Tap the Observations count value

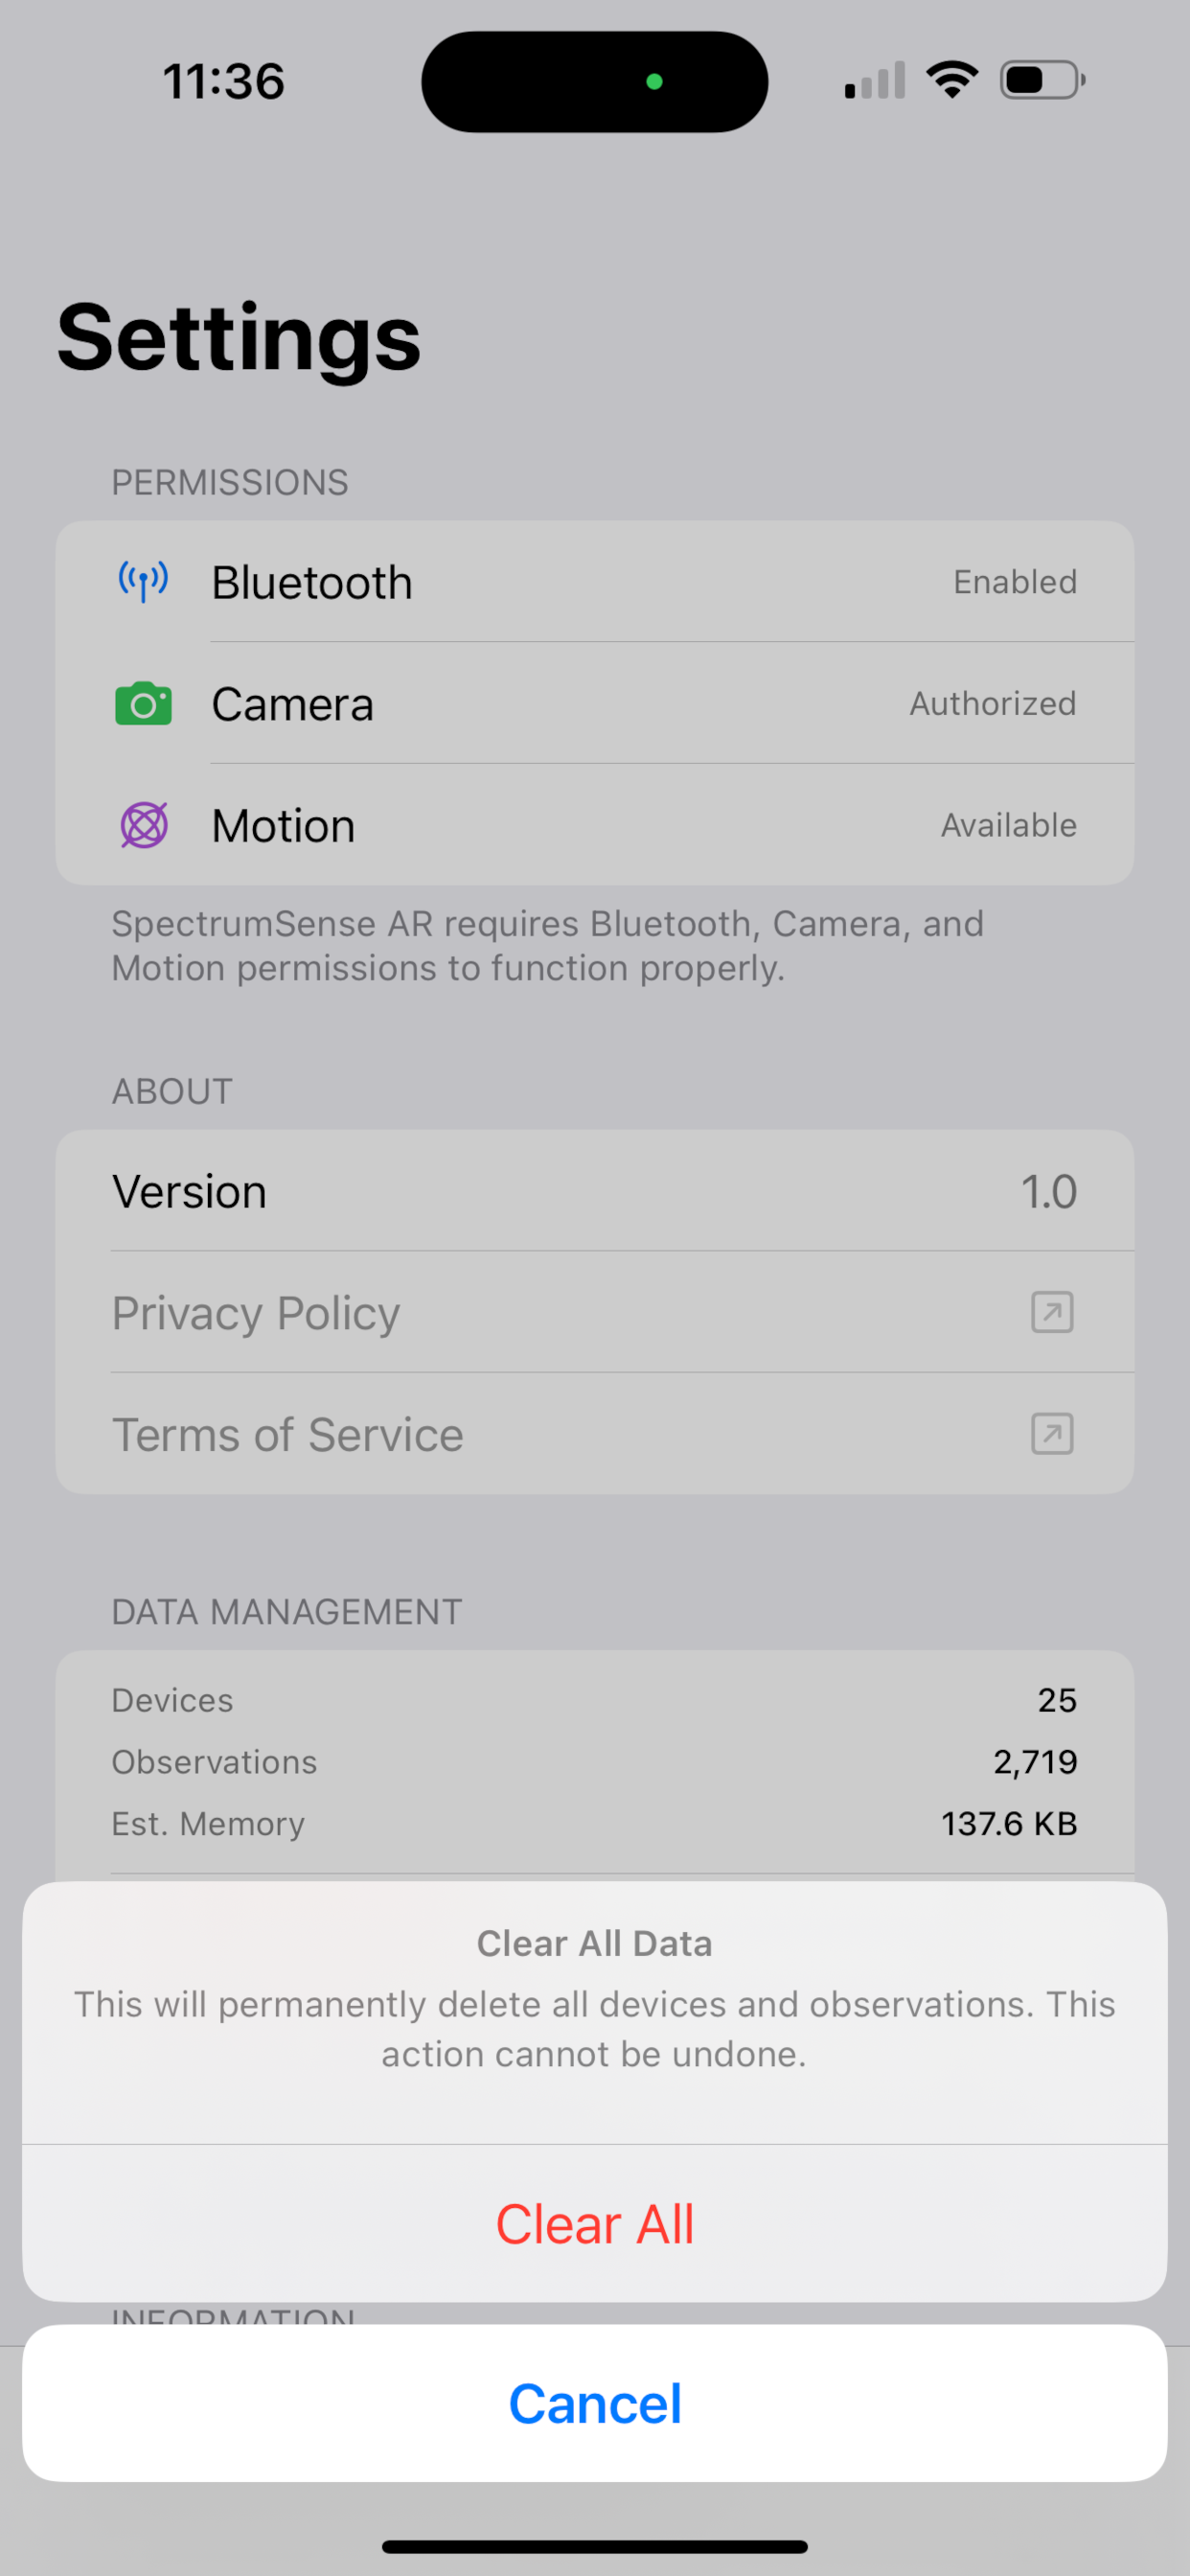[x=1035, y=1762]
